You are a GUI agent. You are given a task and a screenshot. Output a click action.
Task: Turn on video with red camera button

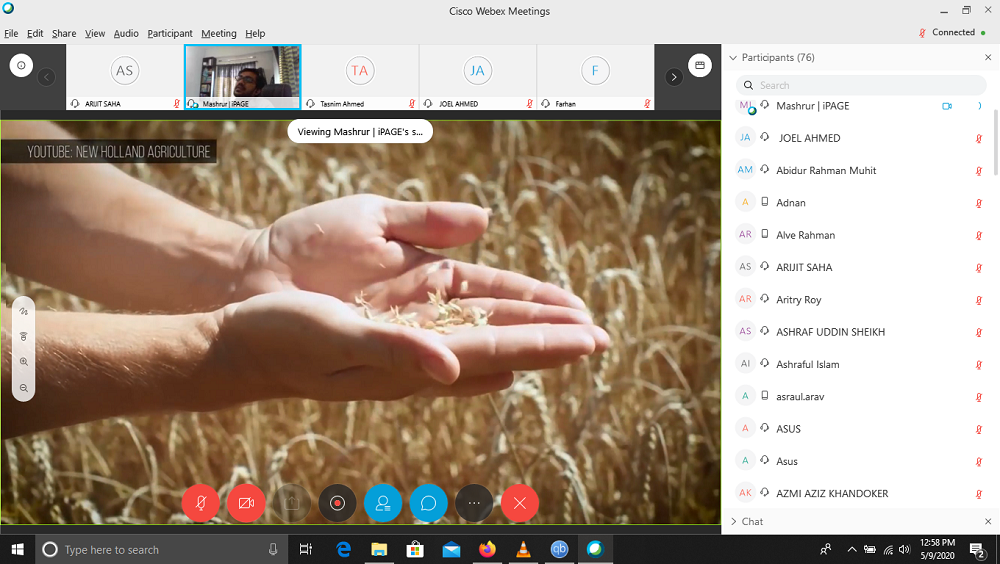click(x=246, y=503)
